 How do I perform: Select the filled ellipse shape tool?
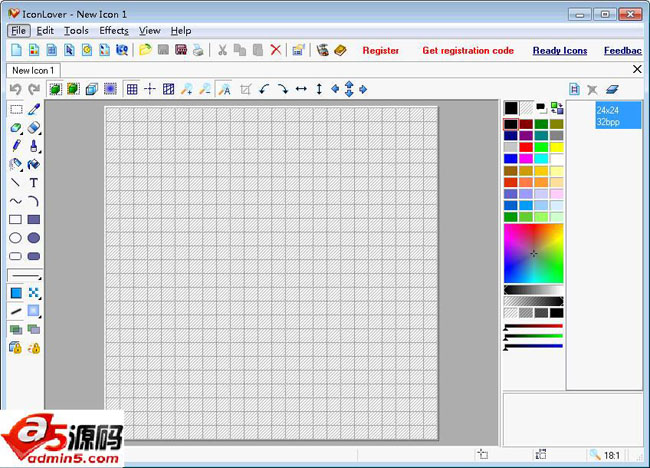34,238
